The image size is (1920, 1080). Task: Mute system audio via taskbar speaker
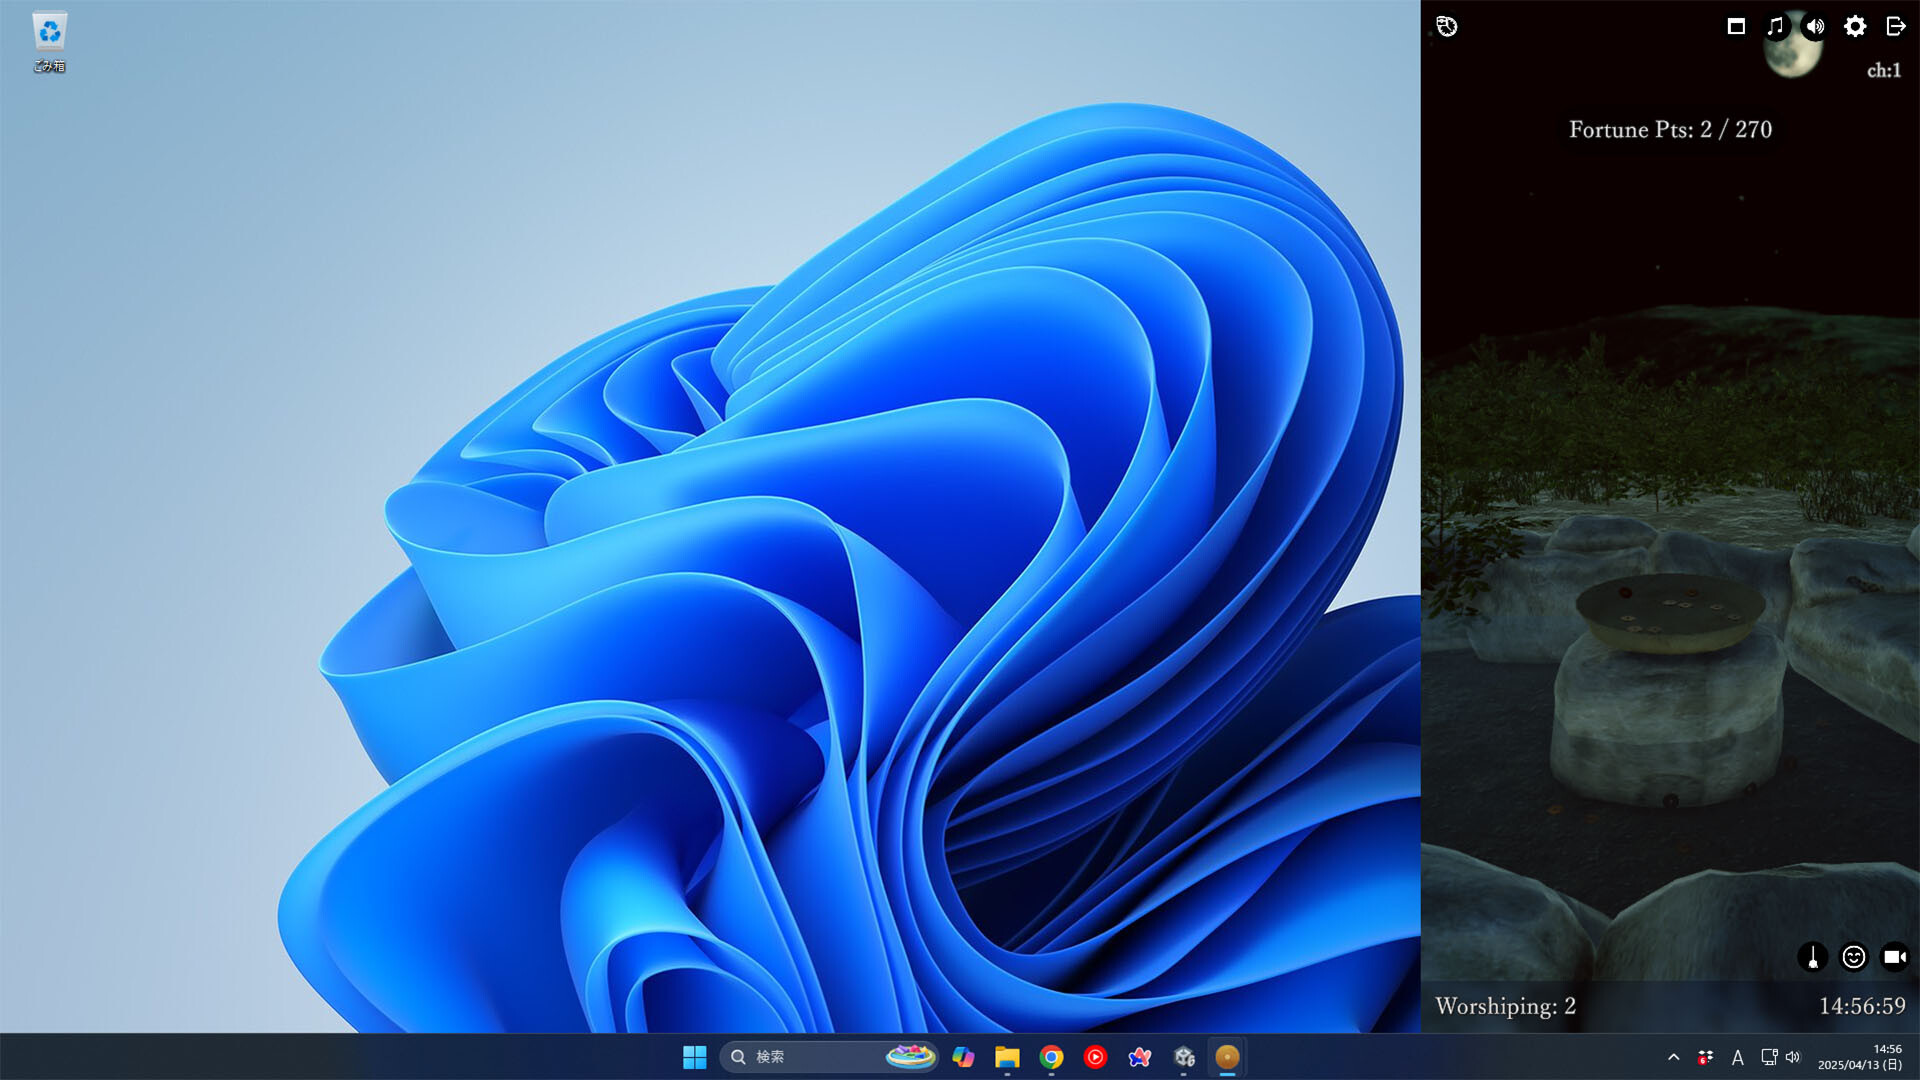1792,1057
